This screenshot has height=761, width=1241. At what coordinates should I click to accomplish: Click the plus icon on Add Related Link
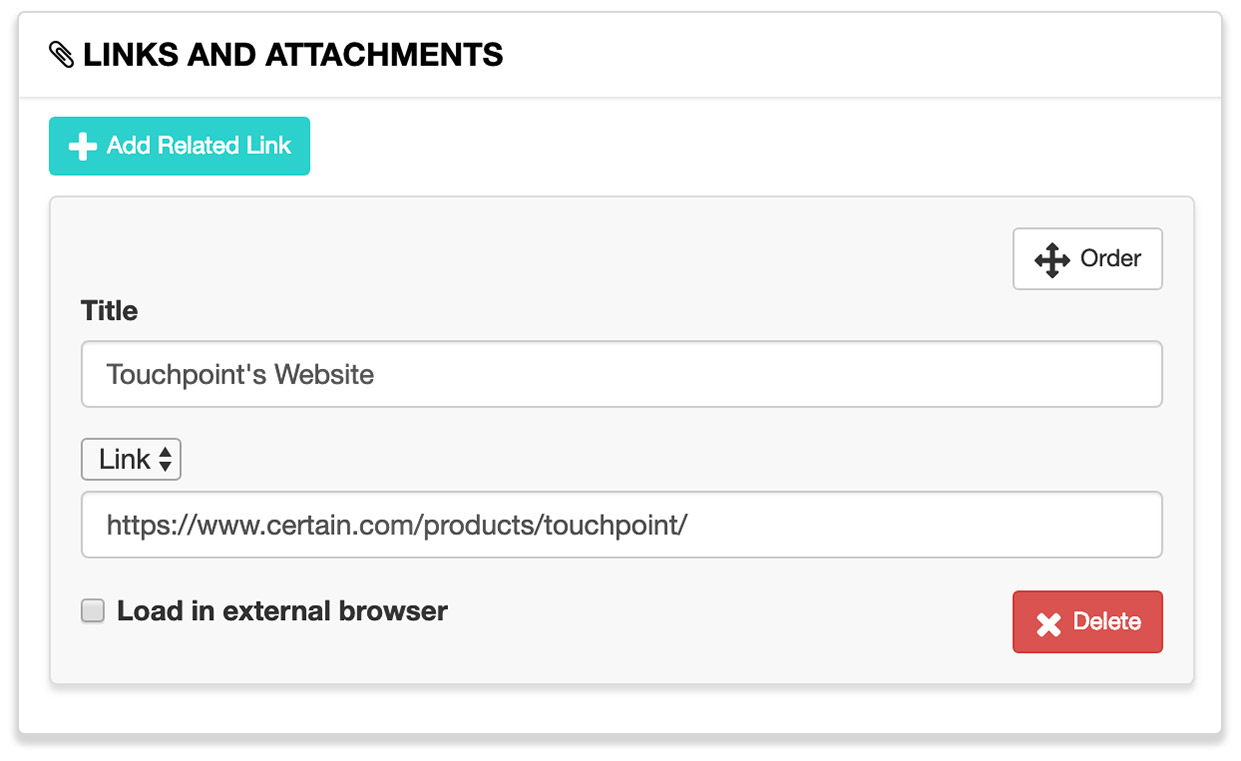tap(82, 146)
